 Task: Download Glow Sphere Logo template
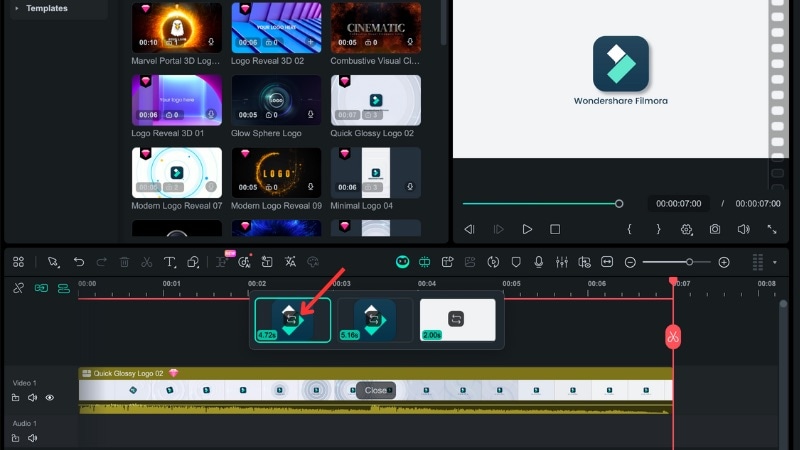pos(310,114)
